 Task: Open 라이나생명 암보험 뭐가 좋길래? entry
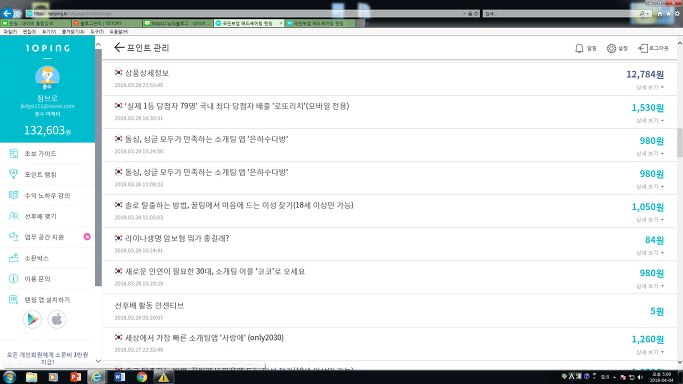click(177, 239)
